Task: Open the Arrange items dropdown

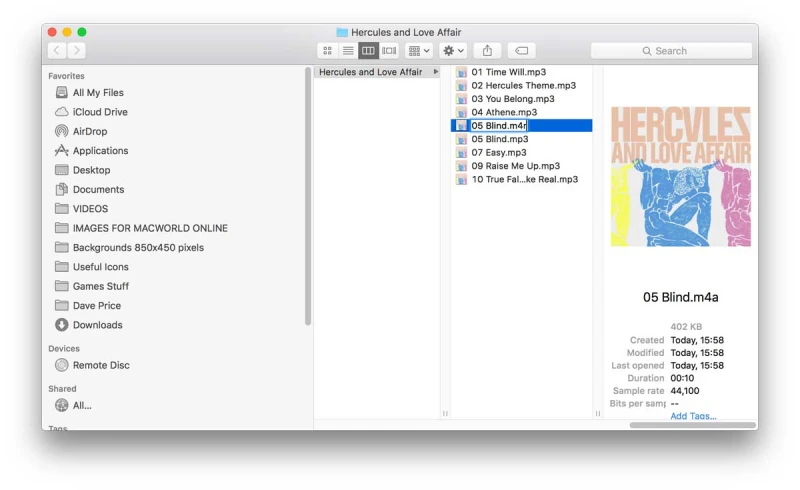Action: [x=419, y=50]
